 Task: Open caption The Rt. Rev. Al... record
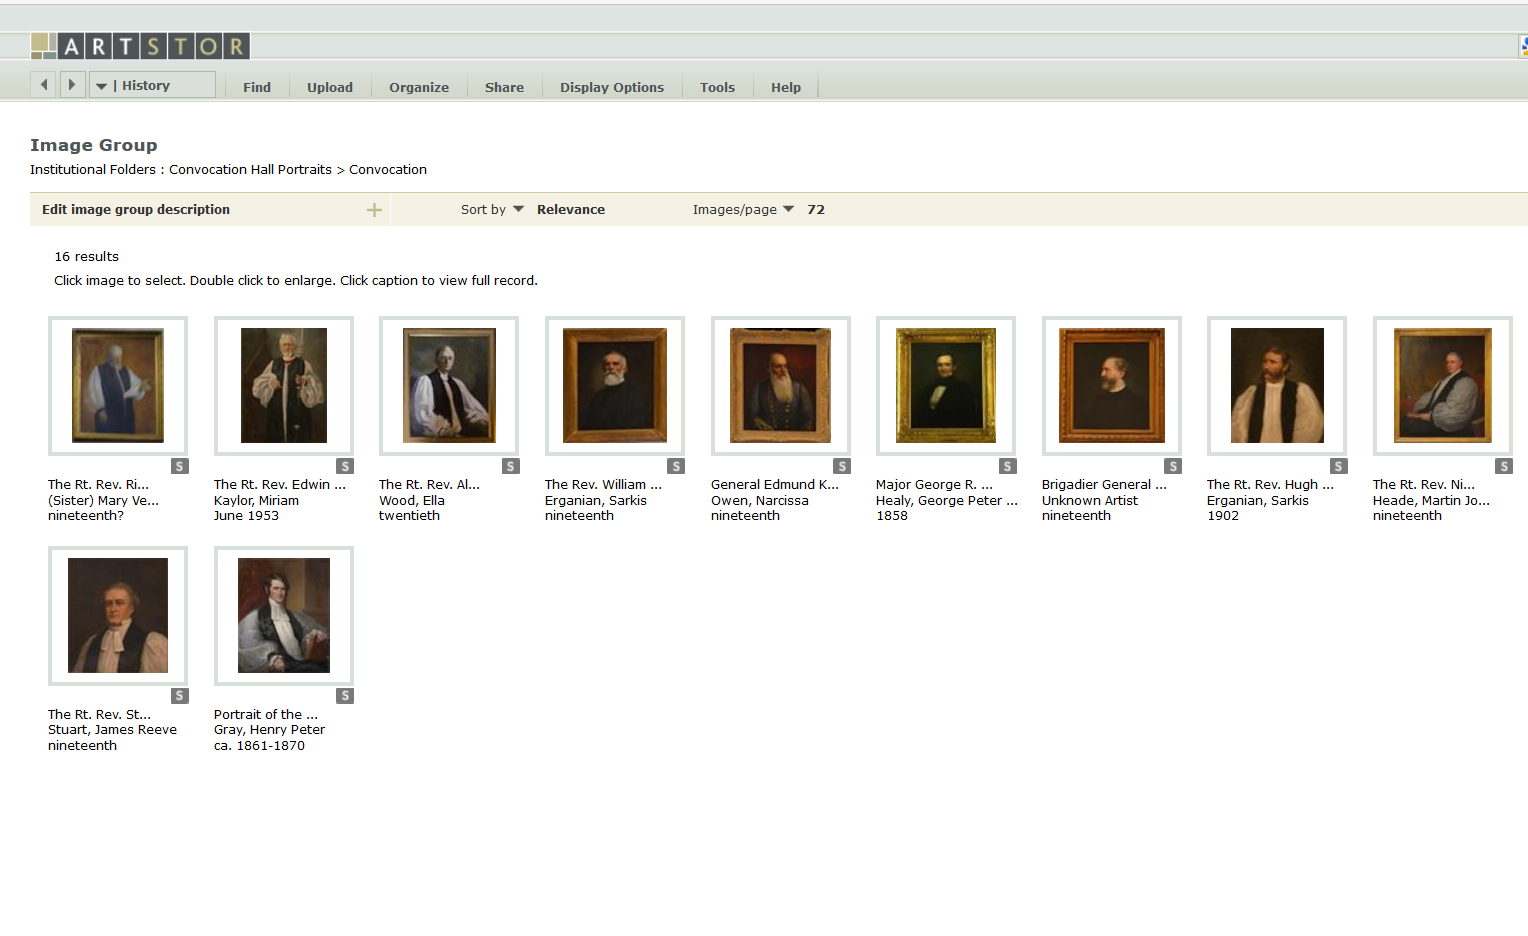(x=429, y=484)
